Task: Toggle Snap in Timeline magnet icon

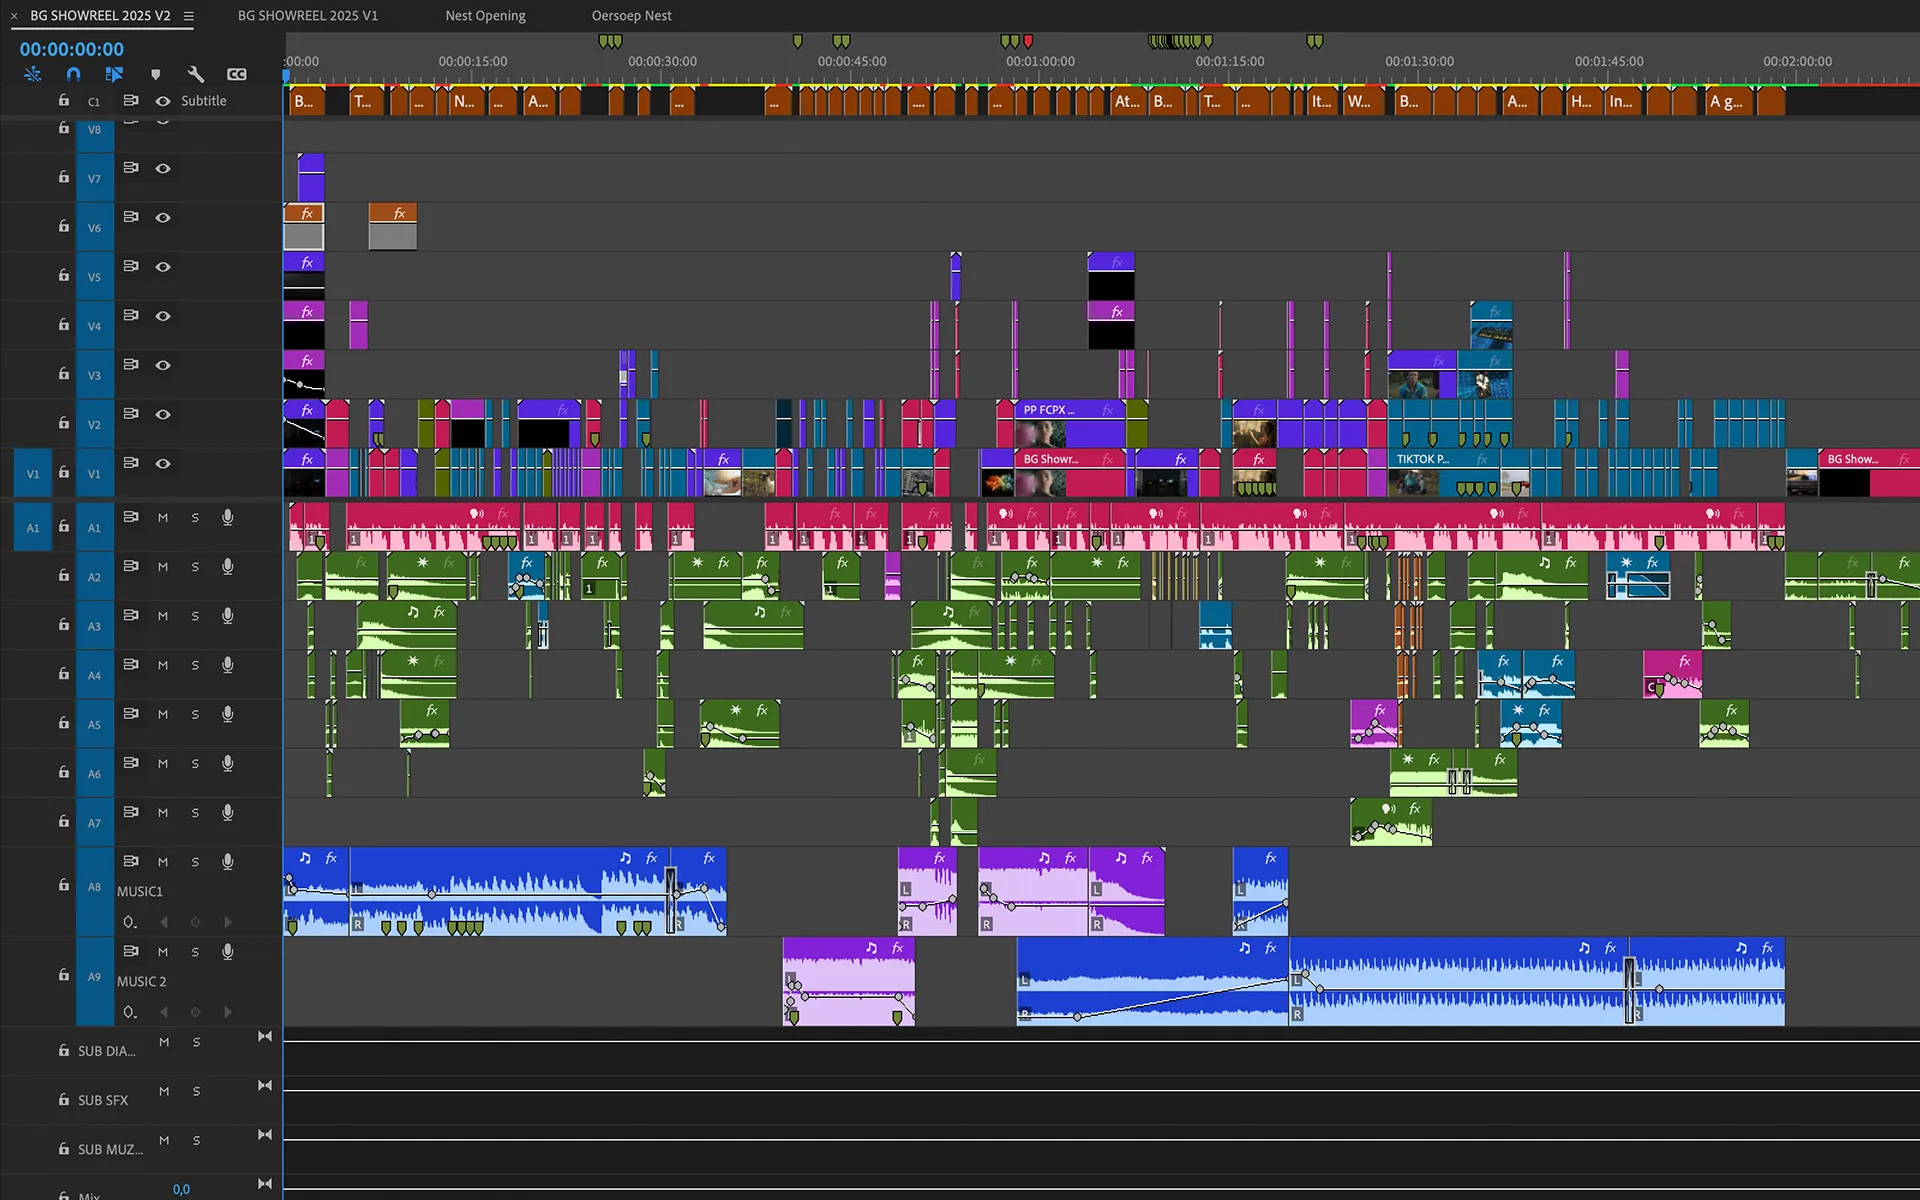Action: tap(73, 74)
